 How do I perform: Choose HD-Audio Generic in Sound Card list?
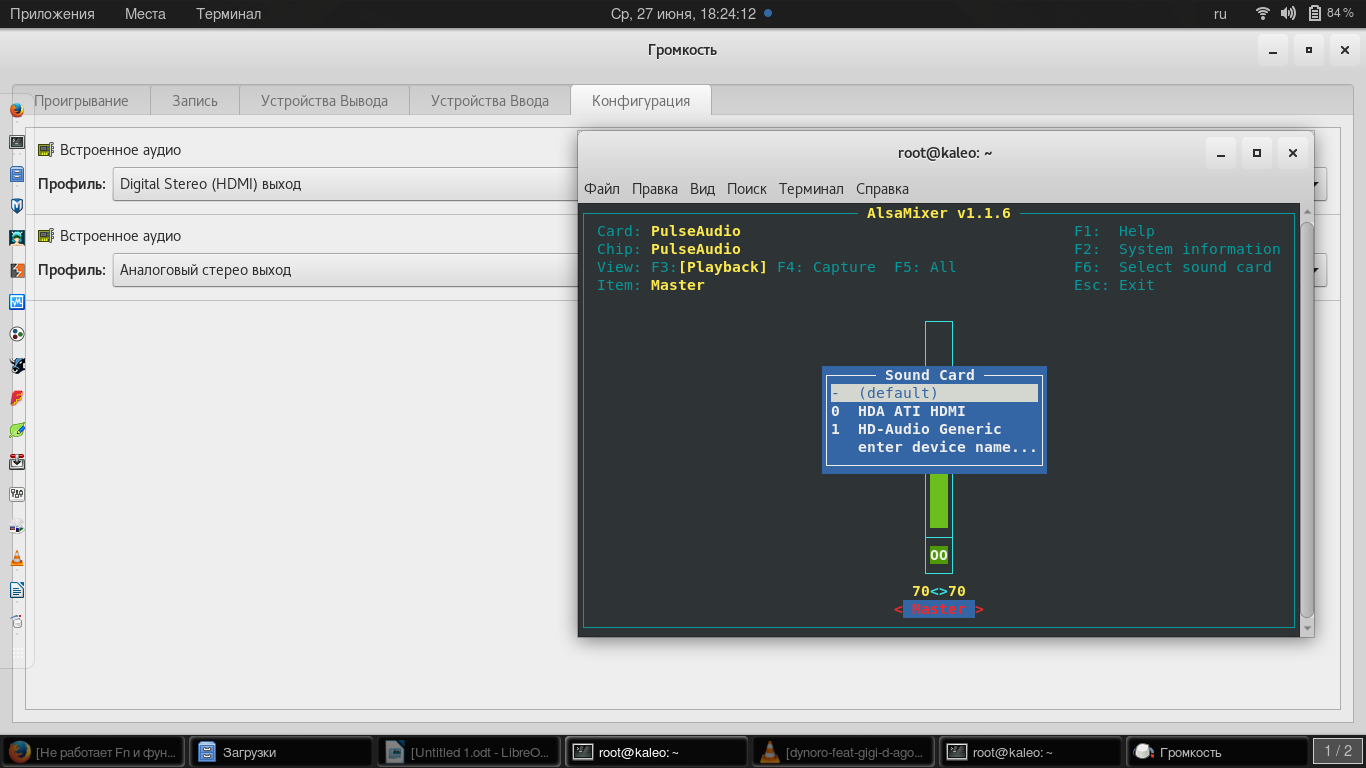pyautogui.click(x=929, y=429)
